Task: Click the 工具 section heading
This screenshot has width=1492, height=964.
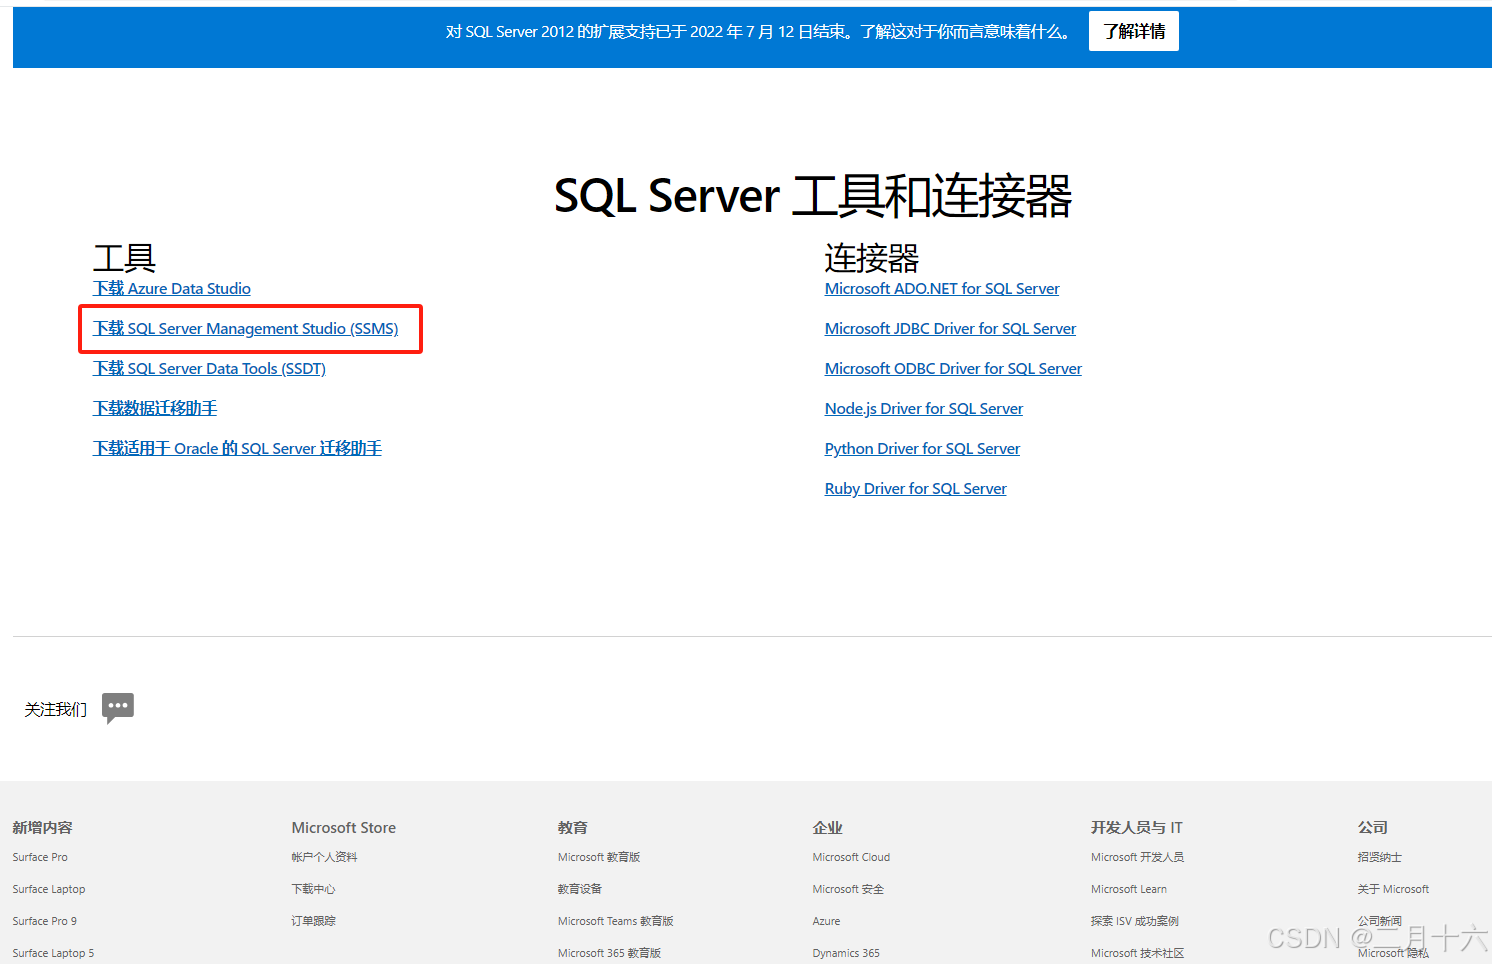Action: (124, 258)
